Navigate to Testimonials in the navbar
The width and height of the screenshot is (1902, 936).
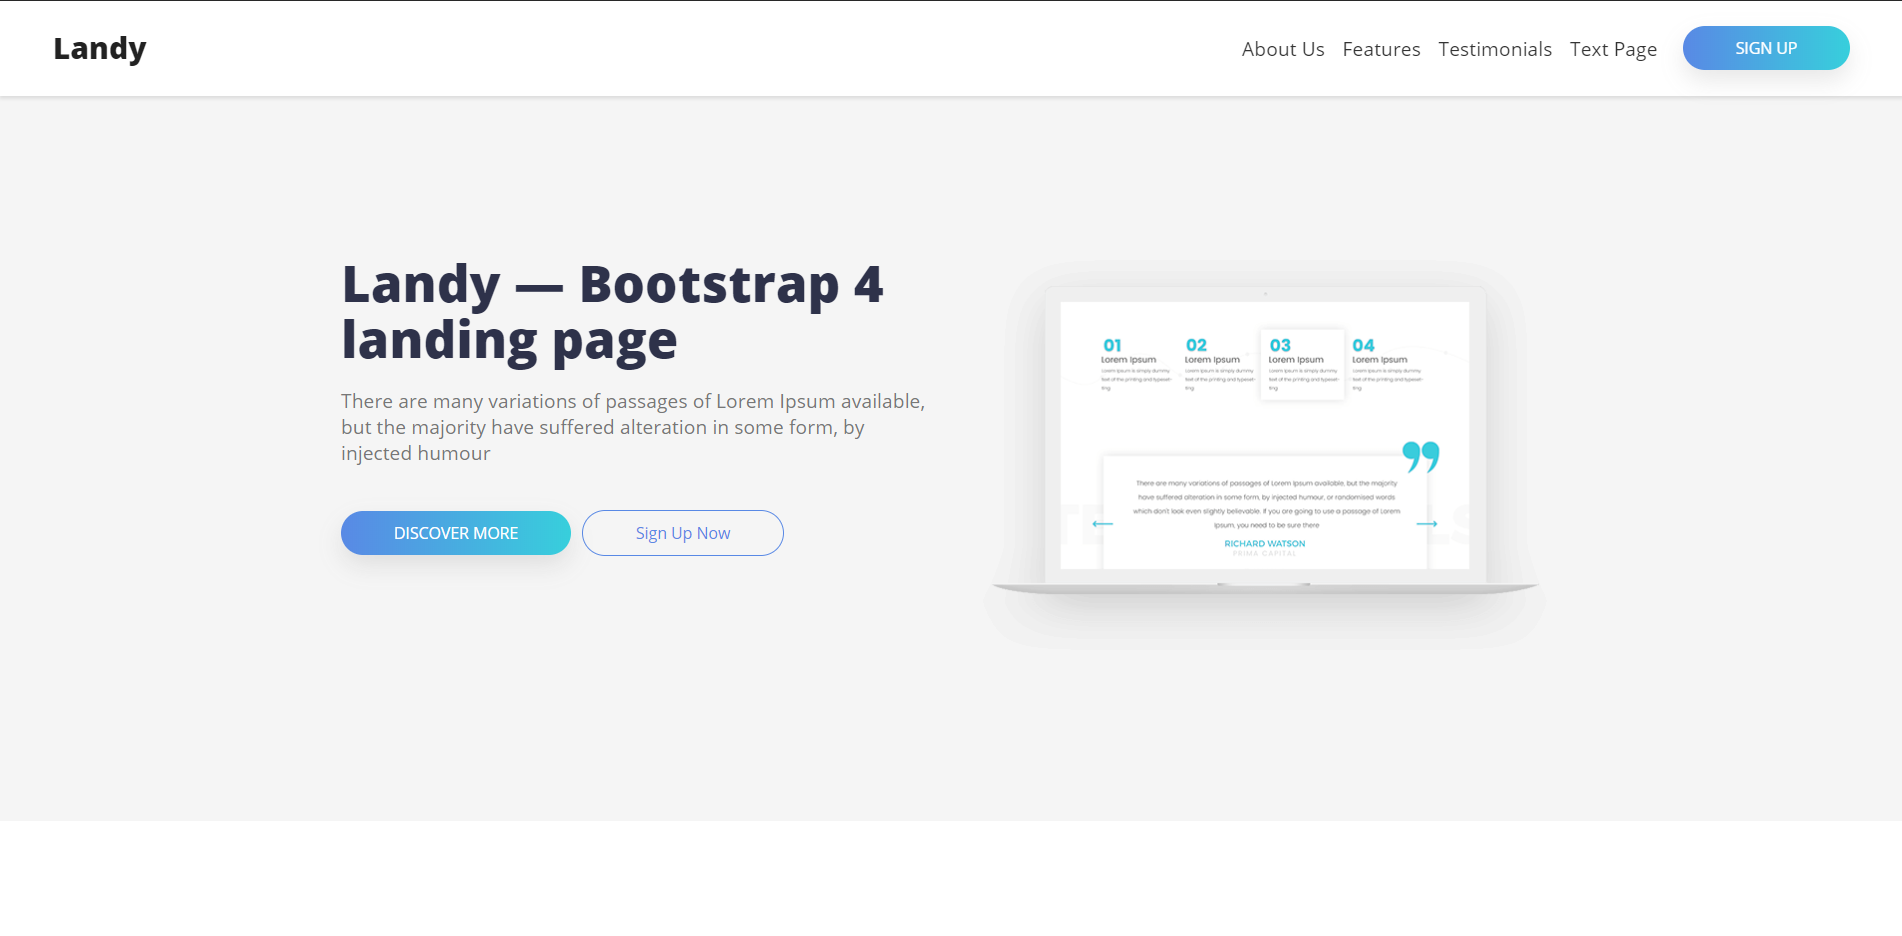1494,49
